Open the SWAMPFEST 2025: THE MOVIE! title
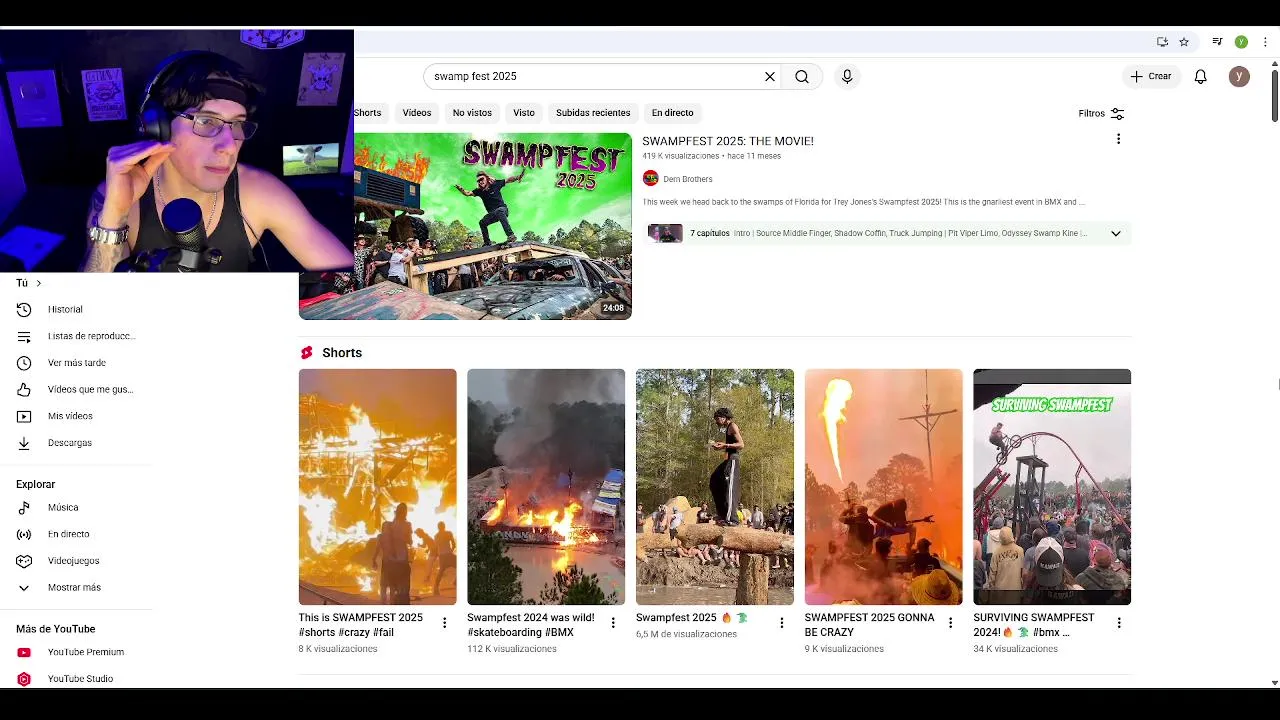 click(728, 141)
